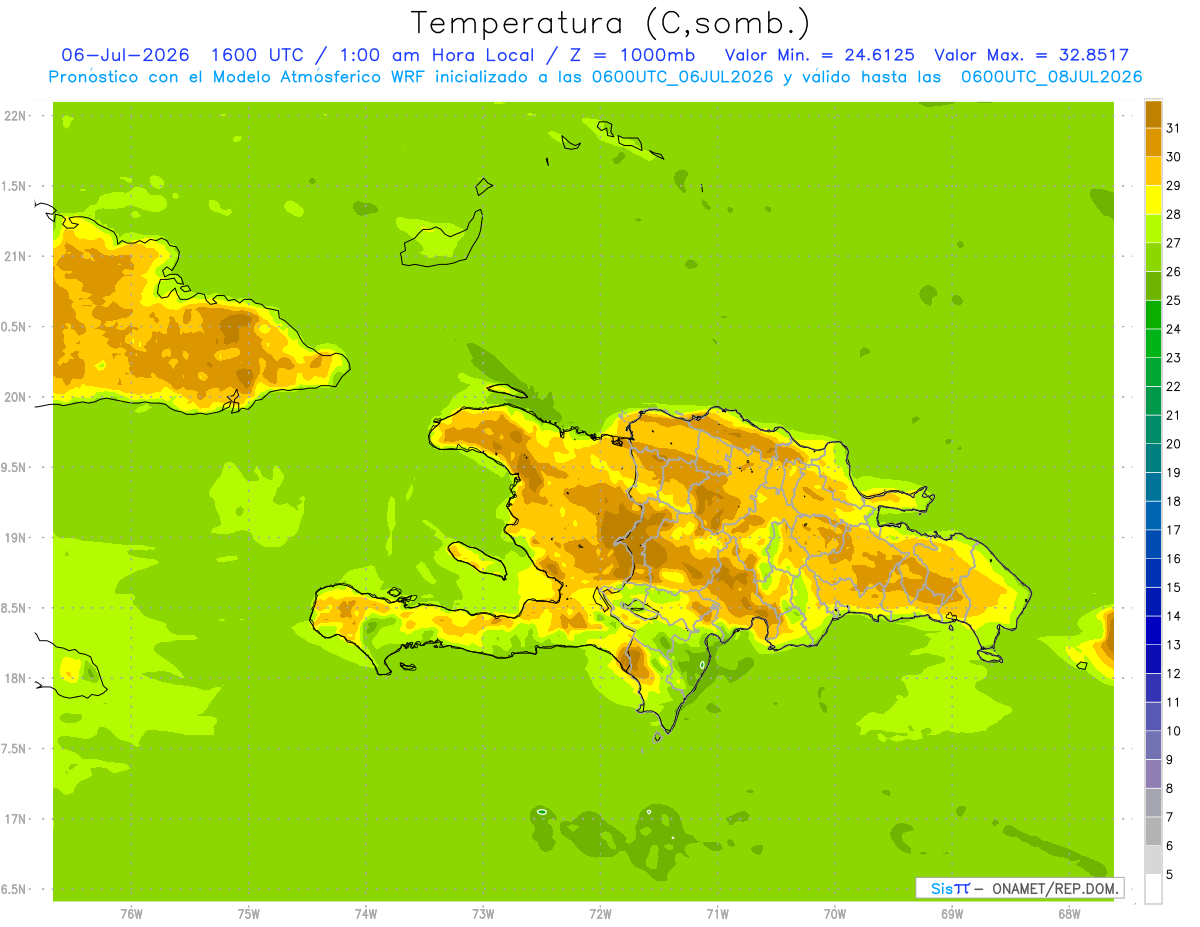Click the legend value "5"
Viewport: 1200px width, 927px height.
click(x=1169, y=874)
